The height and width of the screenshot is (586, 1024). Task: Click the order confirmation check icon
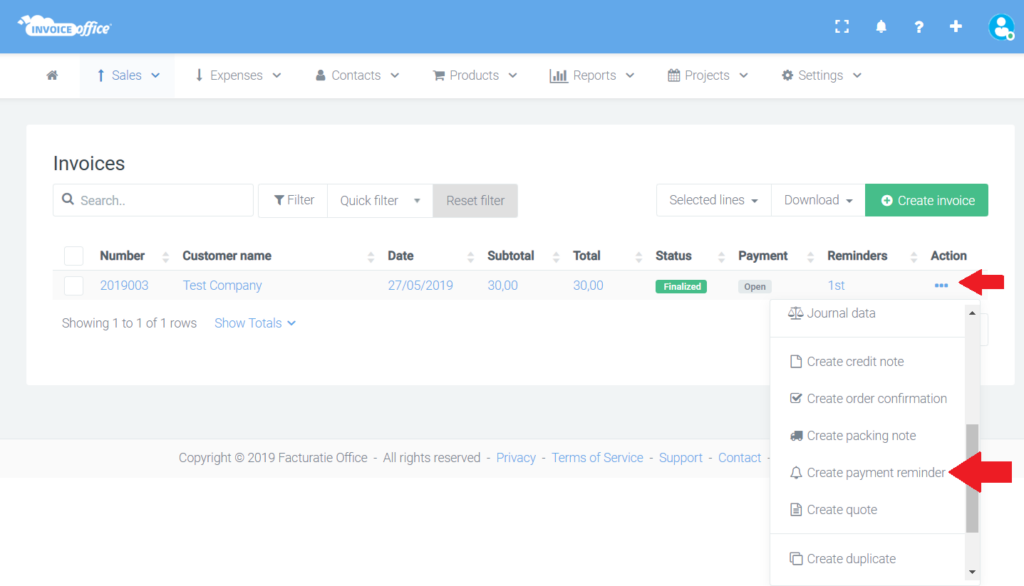tap(795, 398)
